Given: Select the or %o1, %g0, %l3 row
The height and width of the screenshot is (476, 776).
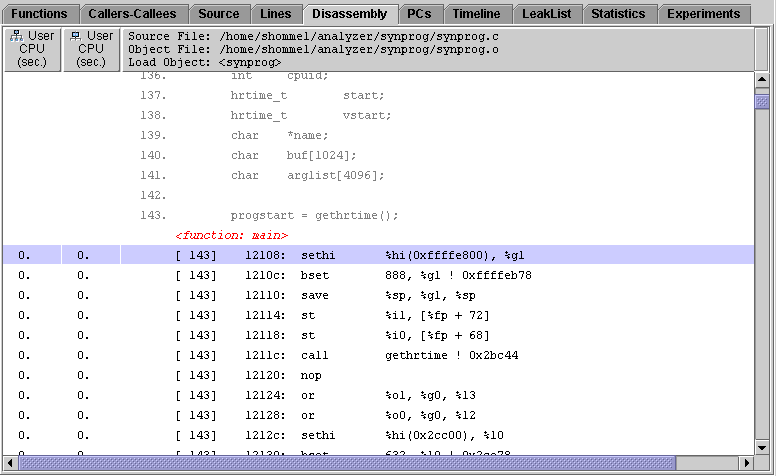Looking at the screenshot, I should (379, 395).
